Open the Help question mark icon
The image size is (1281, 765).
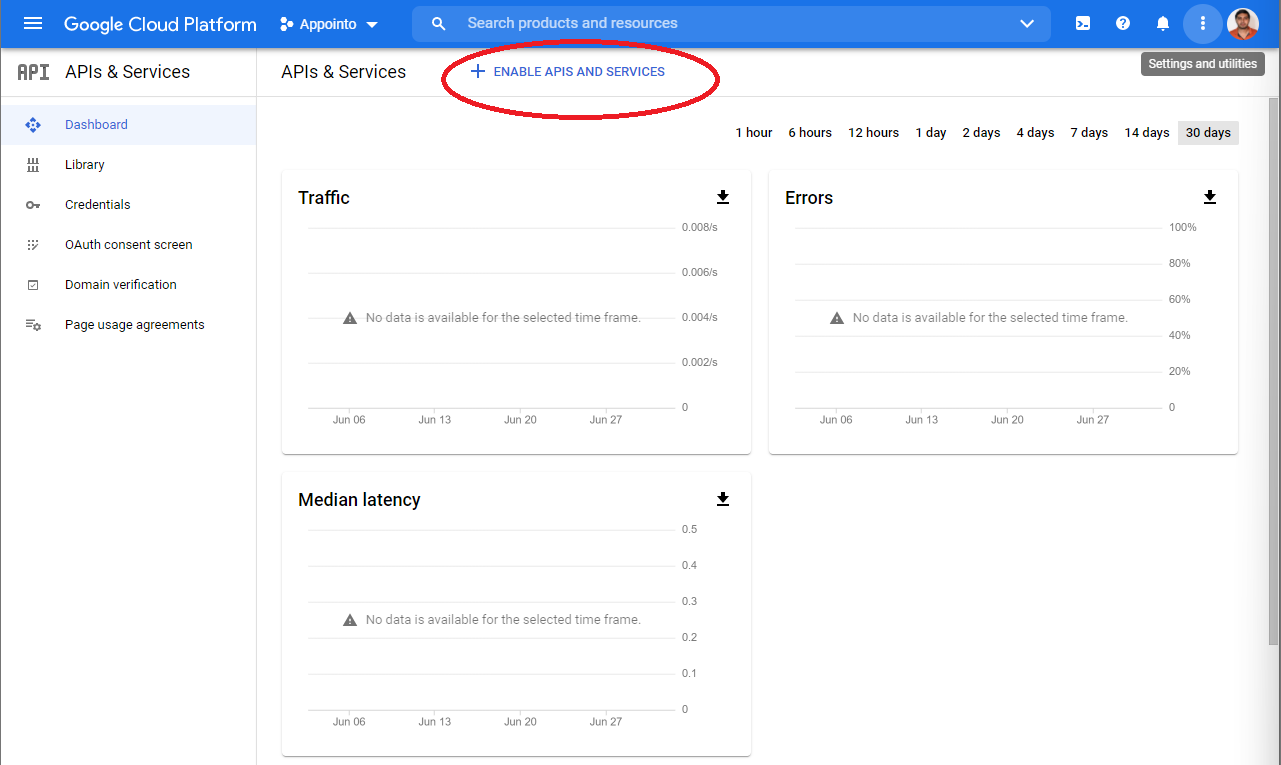(1123, 23)
